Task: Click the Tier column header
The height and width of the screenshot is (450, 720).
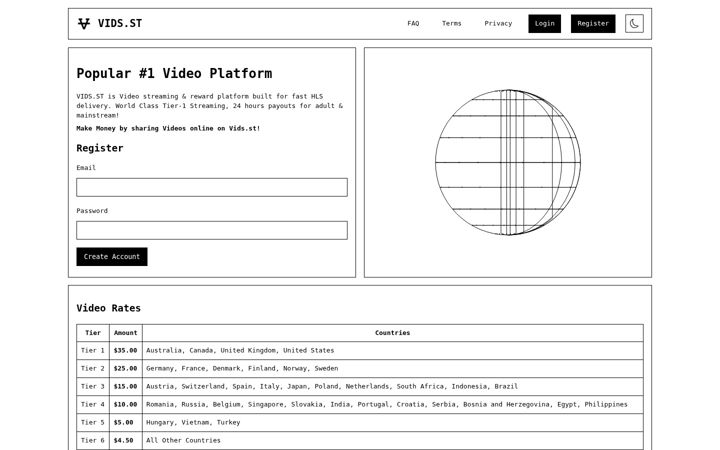Action: click(x=93, y=333)
